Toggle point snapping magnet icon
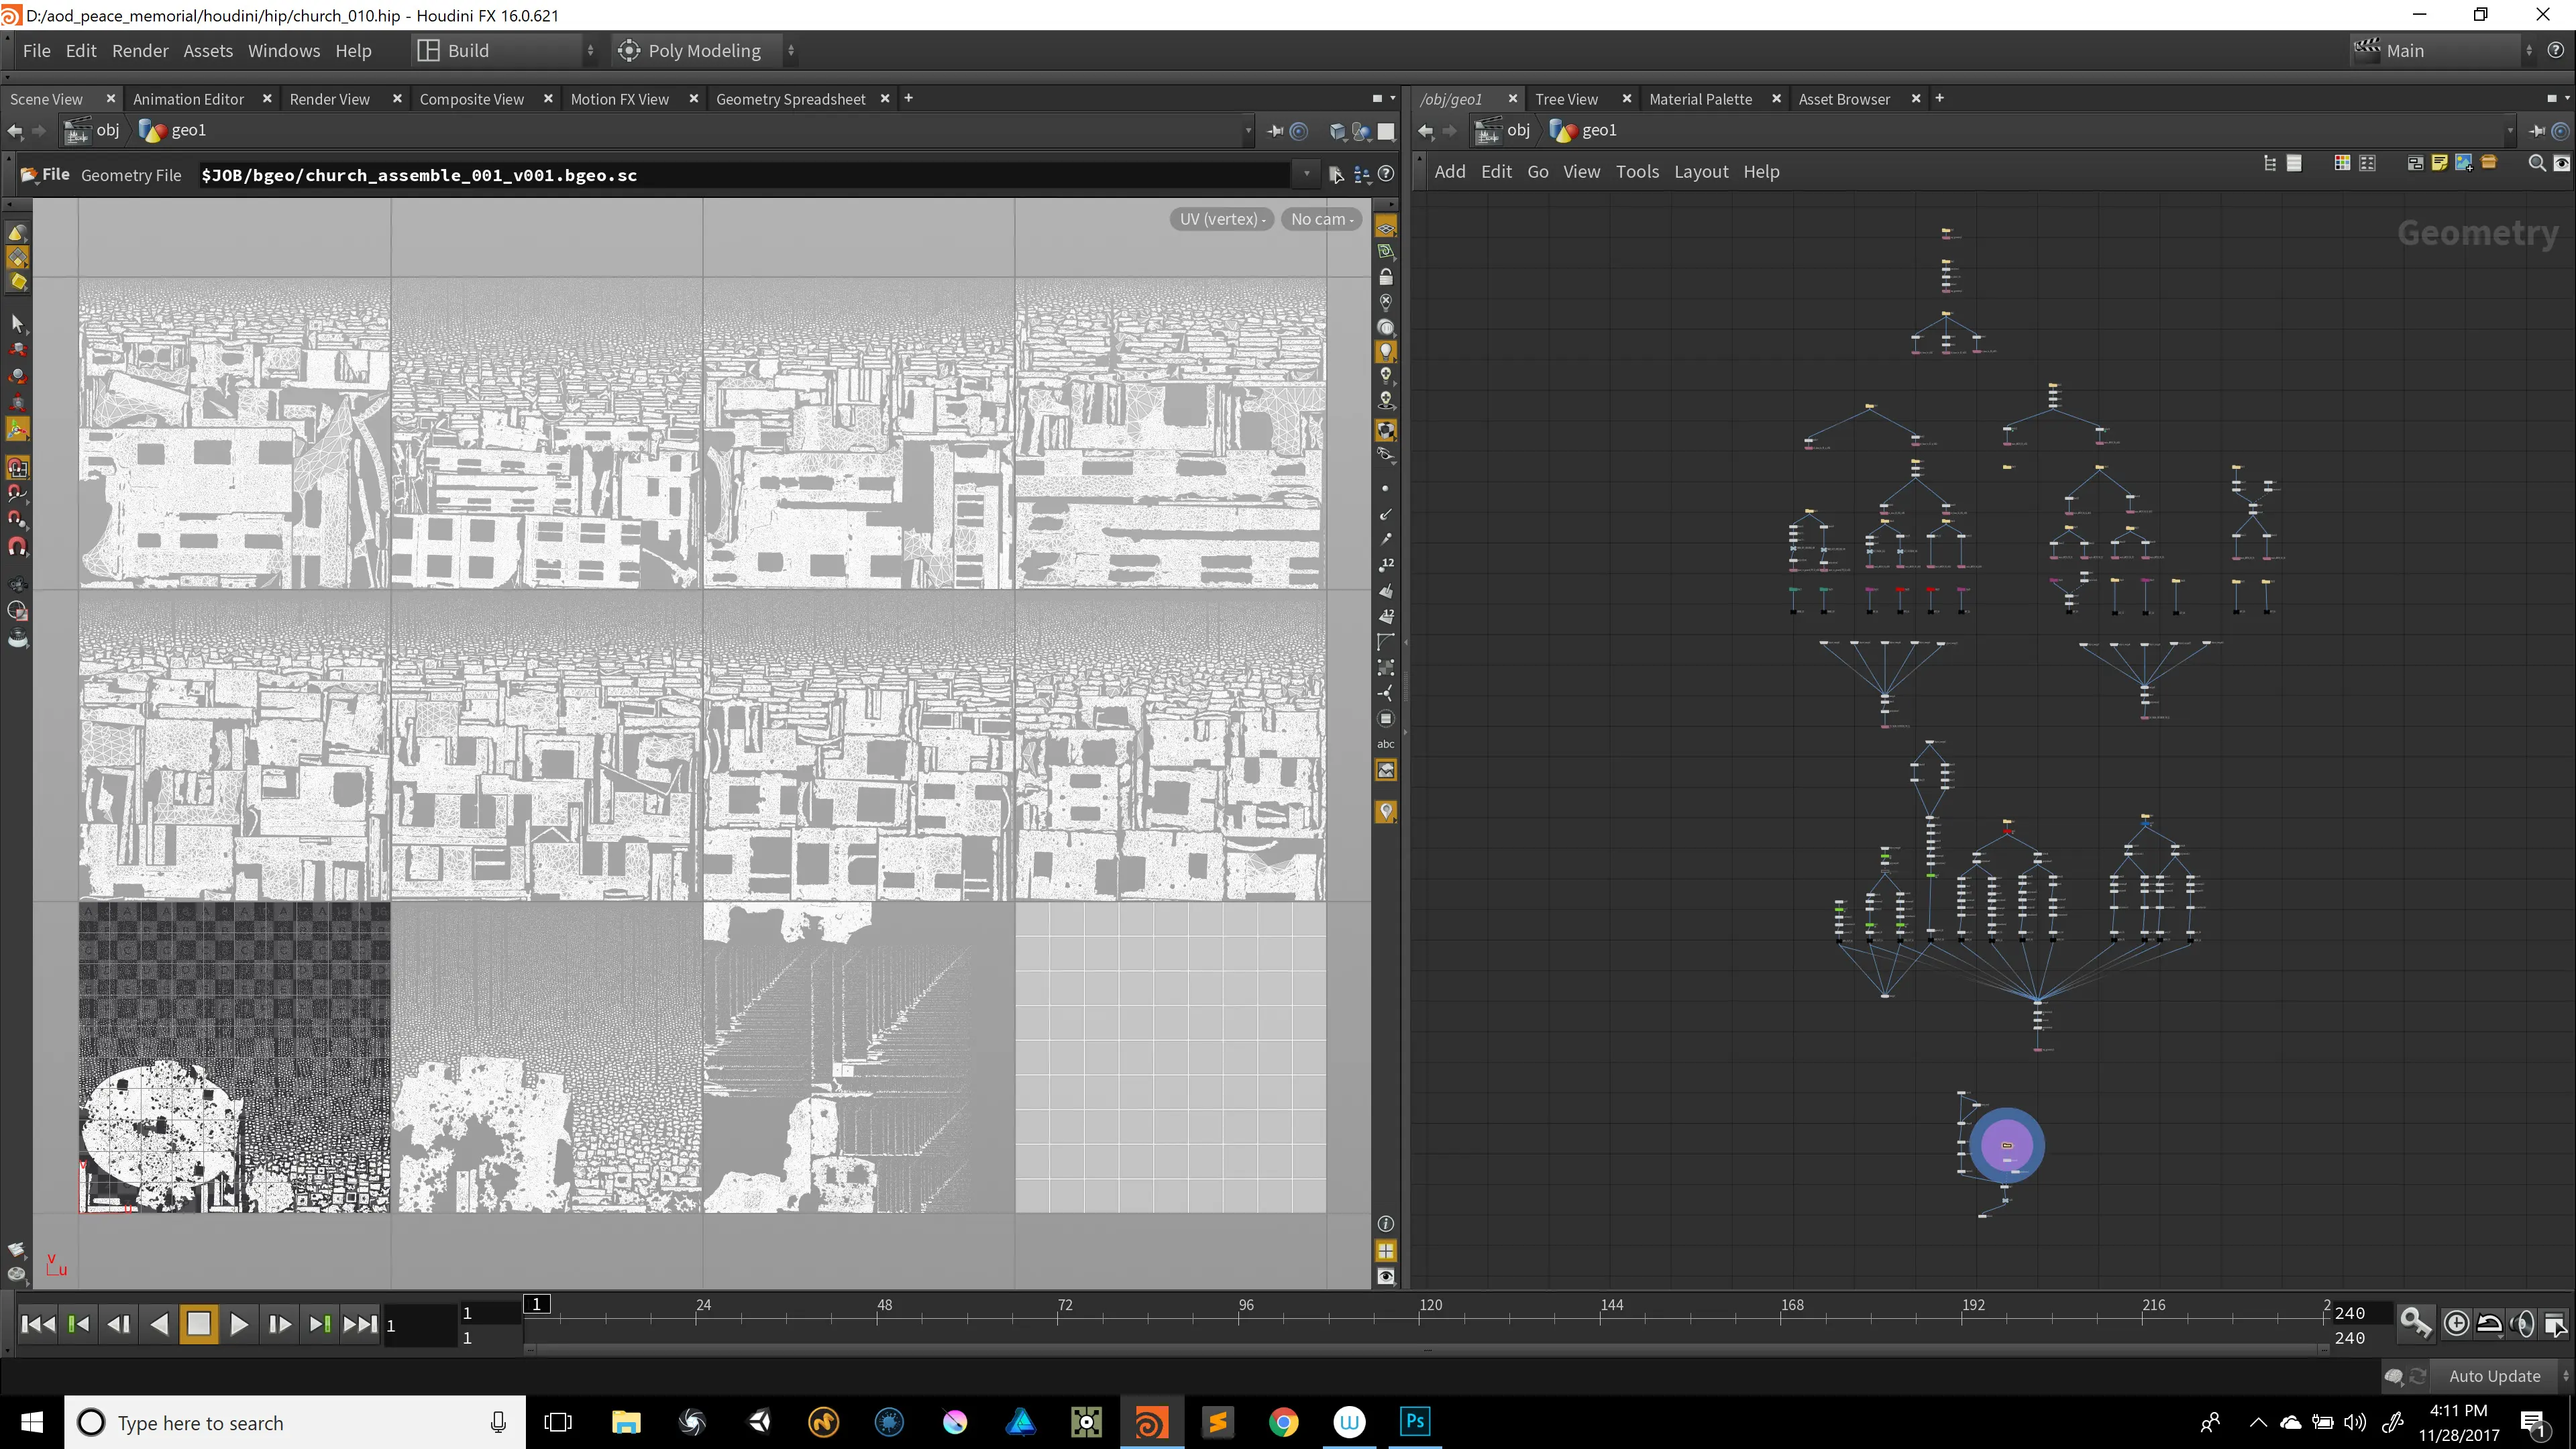Viewport: 2576px width, 1449px height. coord(17,519)
